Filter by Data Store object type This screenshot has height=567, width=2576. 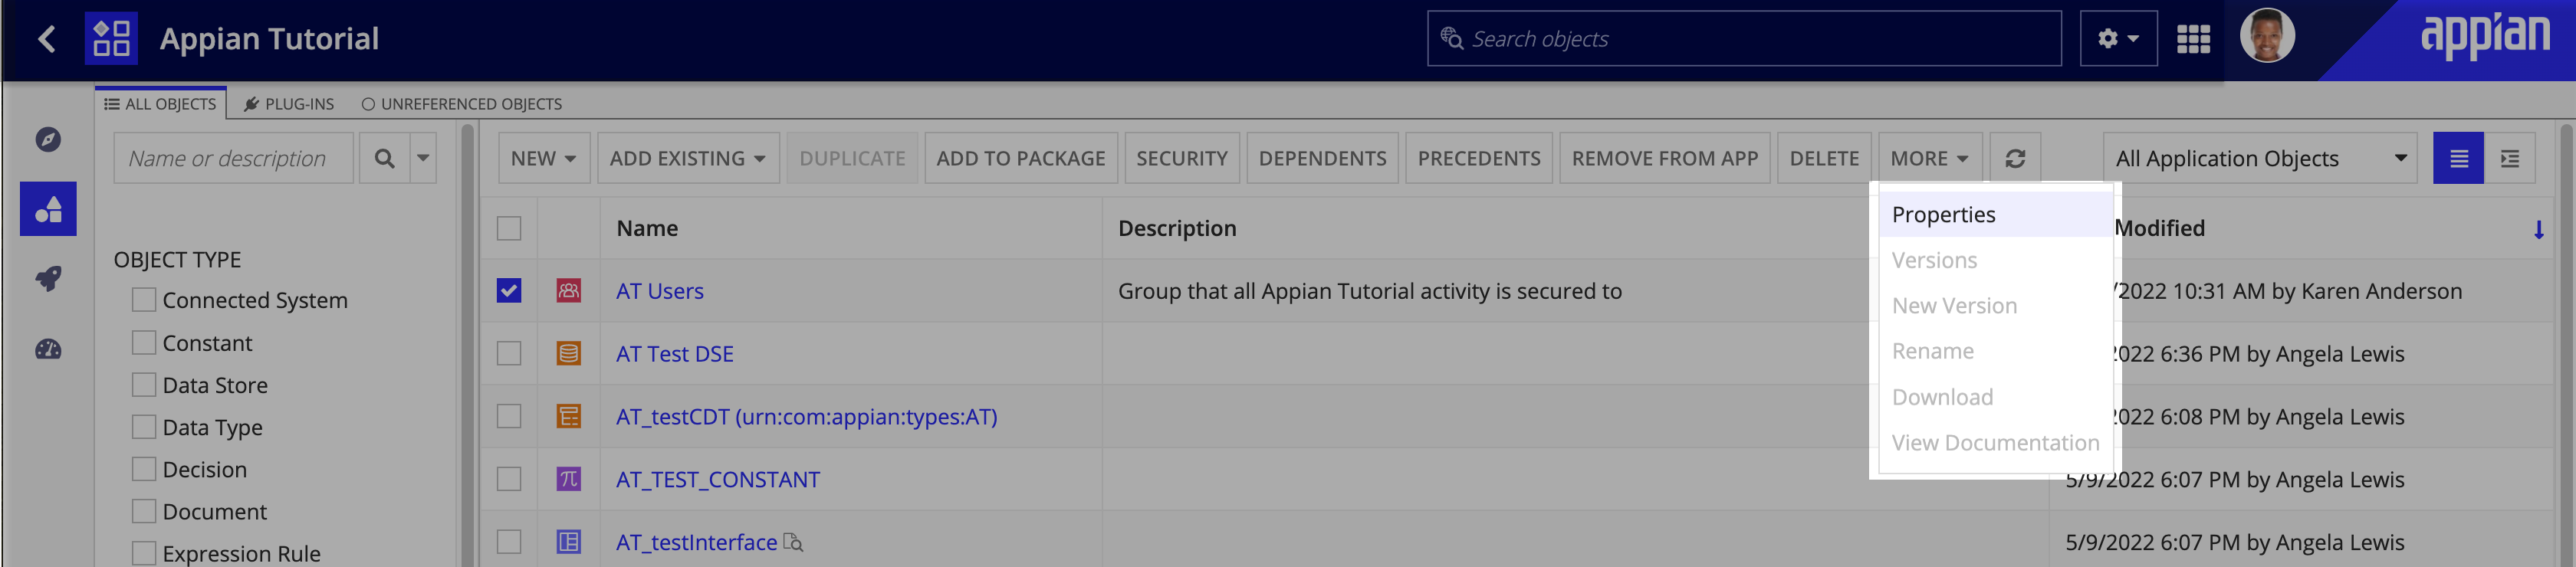click(144, 385)
